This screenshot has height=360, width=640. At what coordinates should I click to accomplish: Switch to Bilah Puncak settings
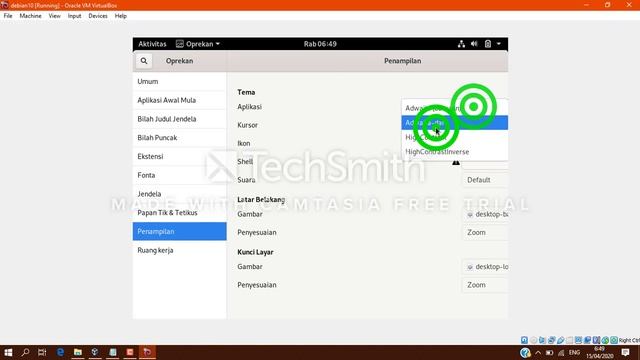[x=180, y=138]
